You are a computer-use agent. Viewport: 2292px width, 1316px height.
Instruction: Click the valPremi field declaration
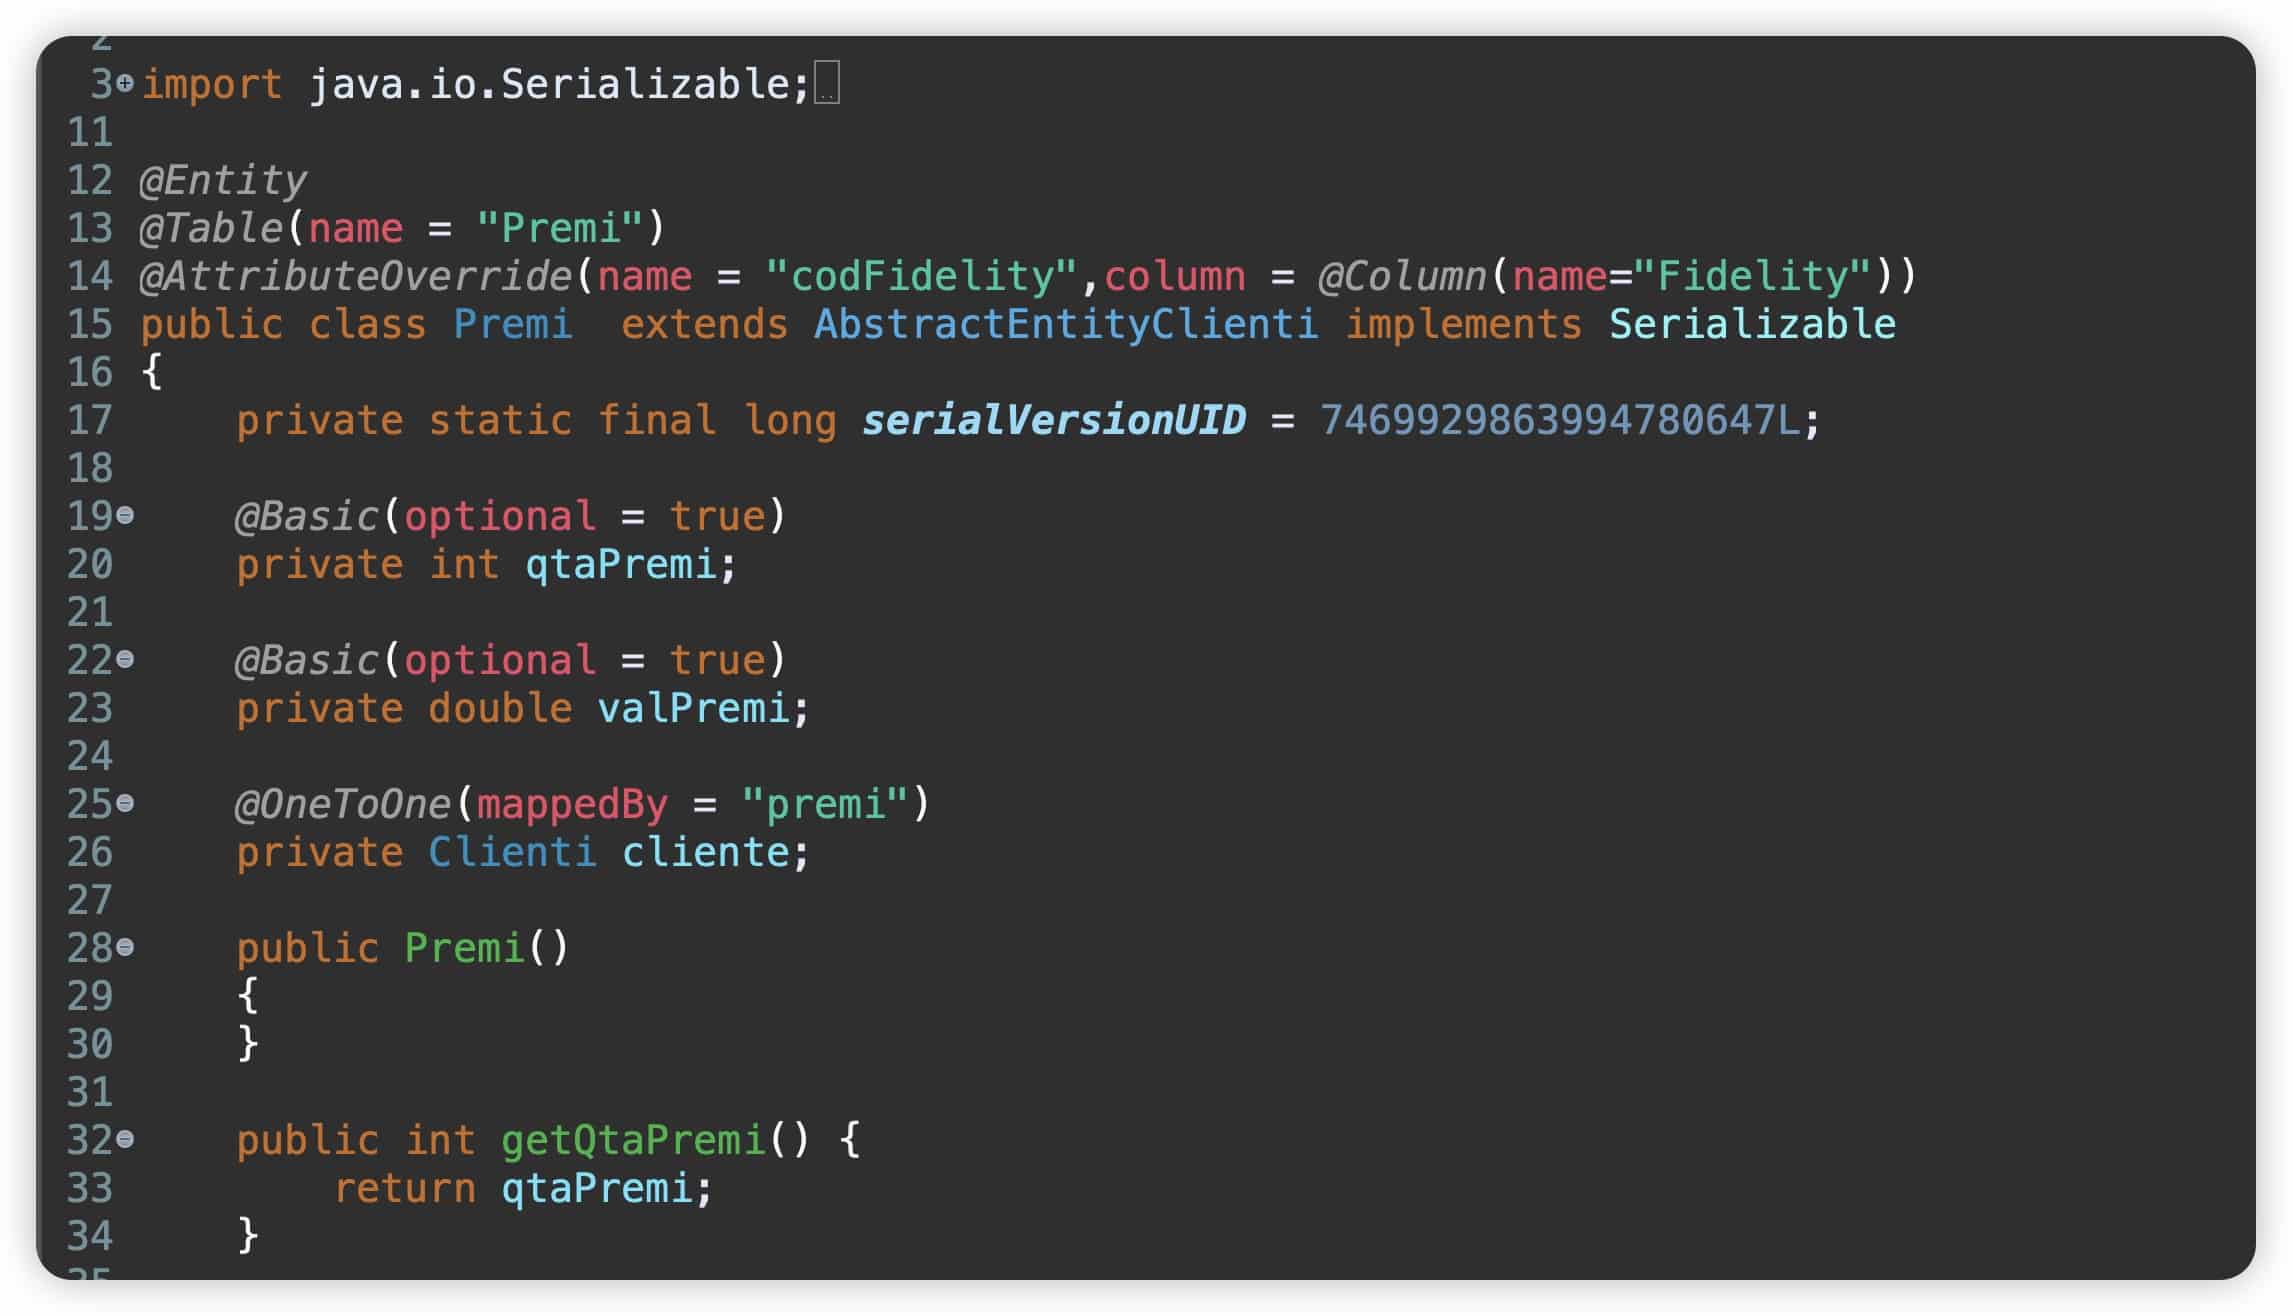click(694, 709)
